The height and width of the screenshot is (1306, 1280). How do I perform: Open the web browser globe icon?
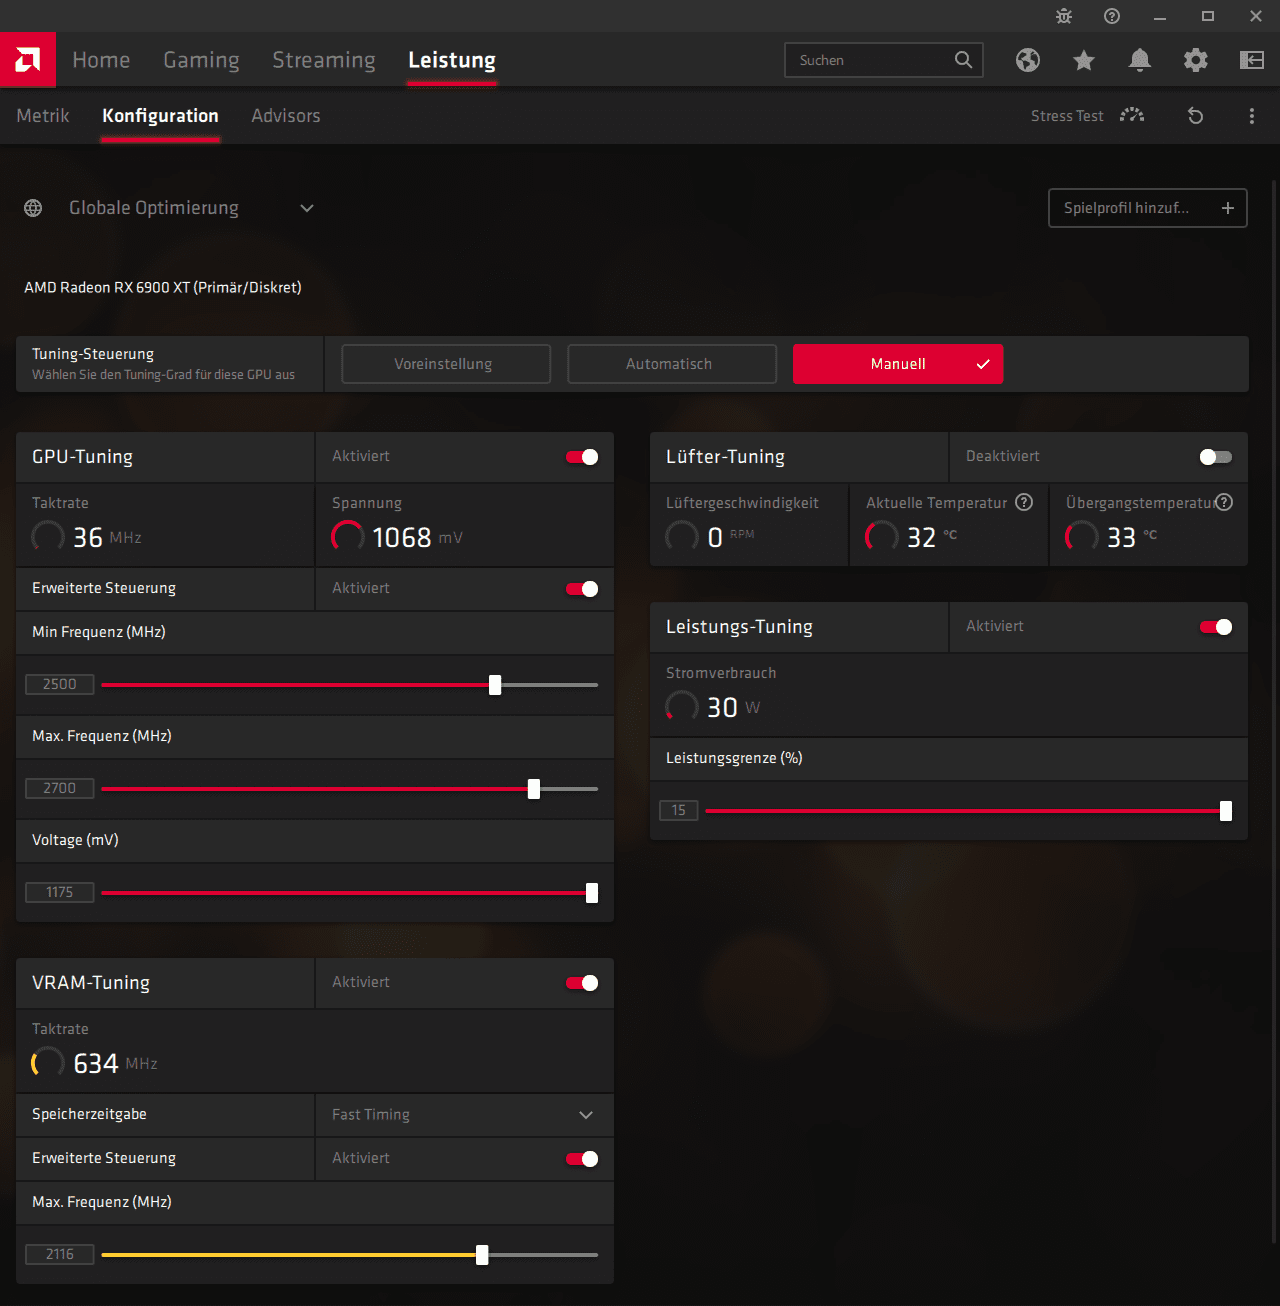pyautogui.click(x=1028, y=60)
